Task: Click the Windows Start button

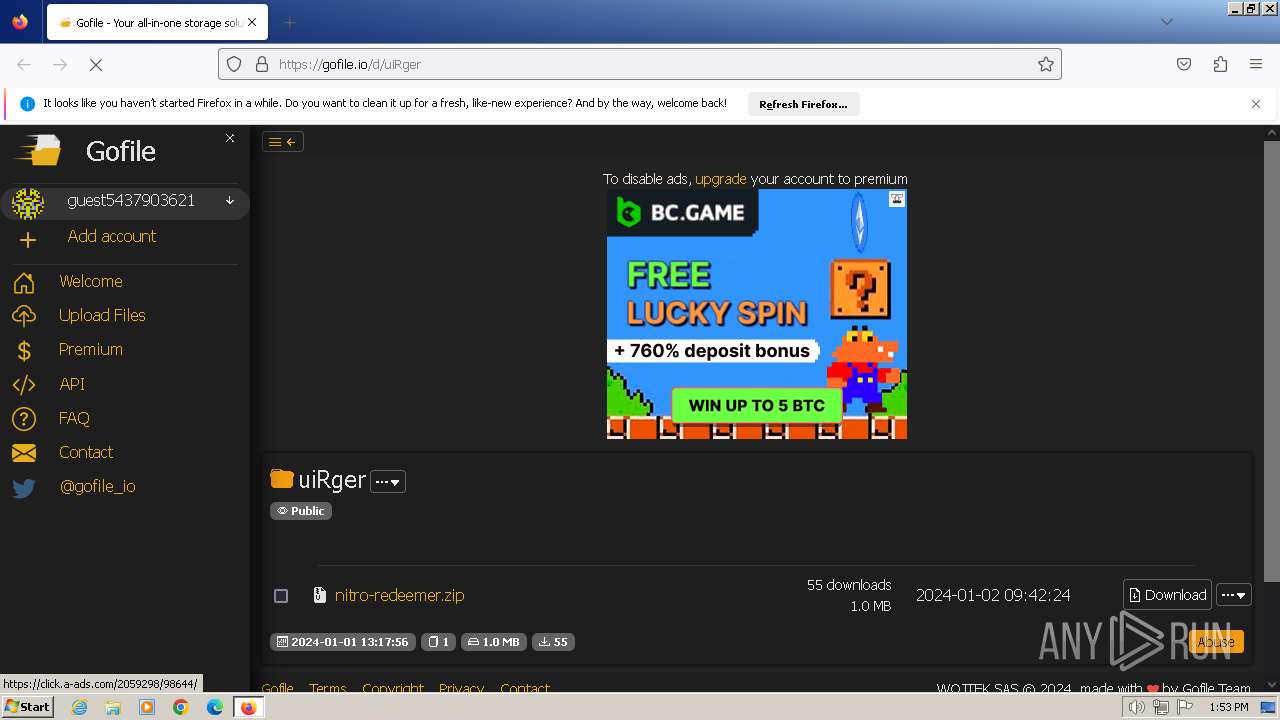Action: point(28,707)
